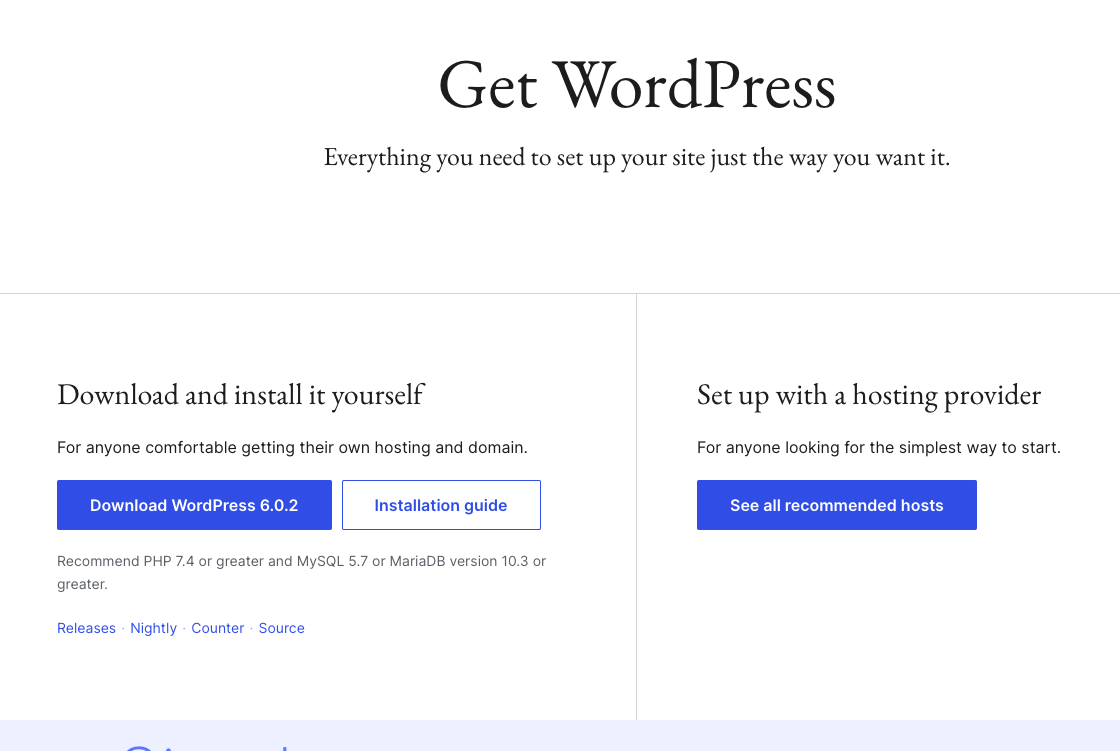Click 'Set up with a hosting provider' heading
The image size is (1120, 751).
[869, 395]
